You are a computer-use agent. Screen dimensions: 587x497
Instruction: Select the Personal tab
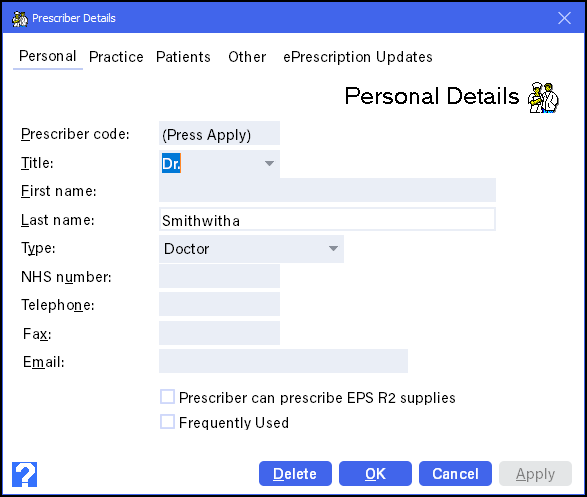click(48, 57)
